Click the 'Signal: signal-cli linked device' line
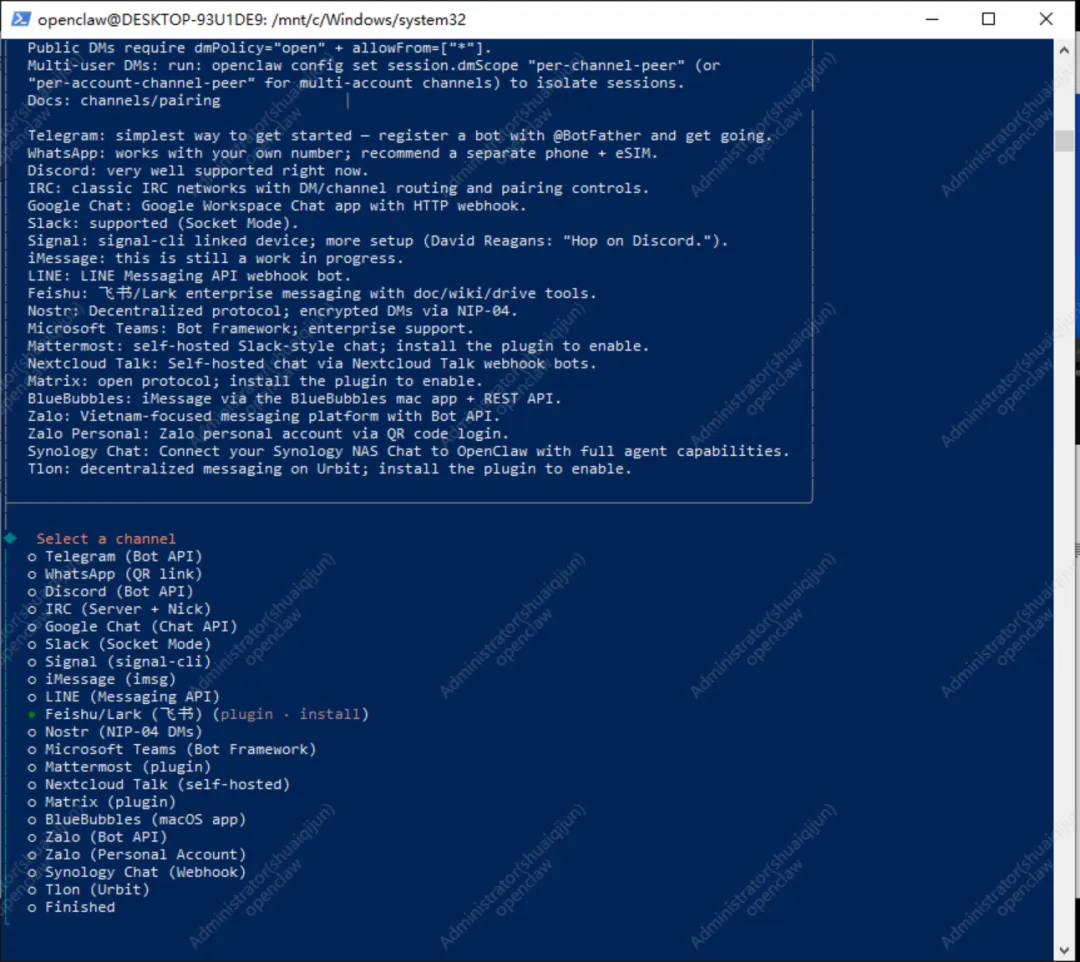This screenshot has width=1080, height=962. click(377, 241)
